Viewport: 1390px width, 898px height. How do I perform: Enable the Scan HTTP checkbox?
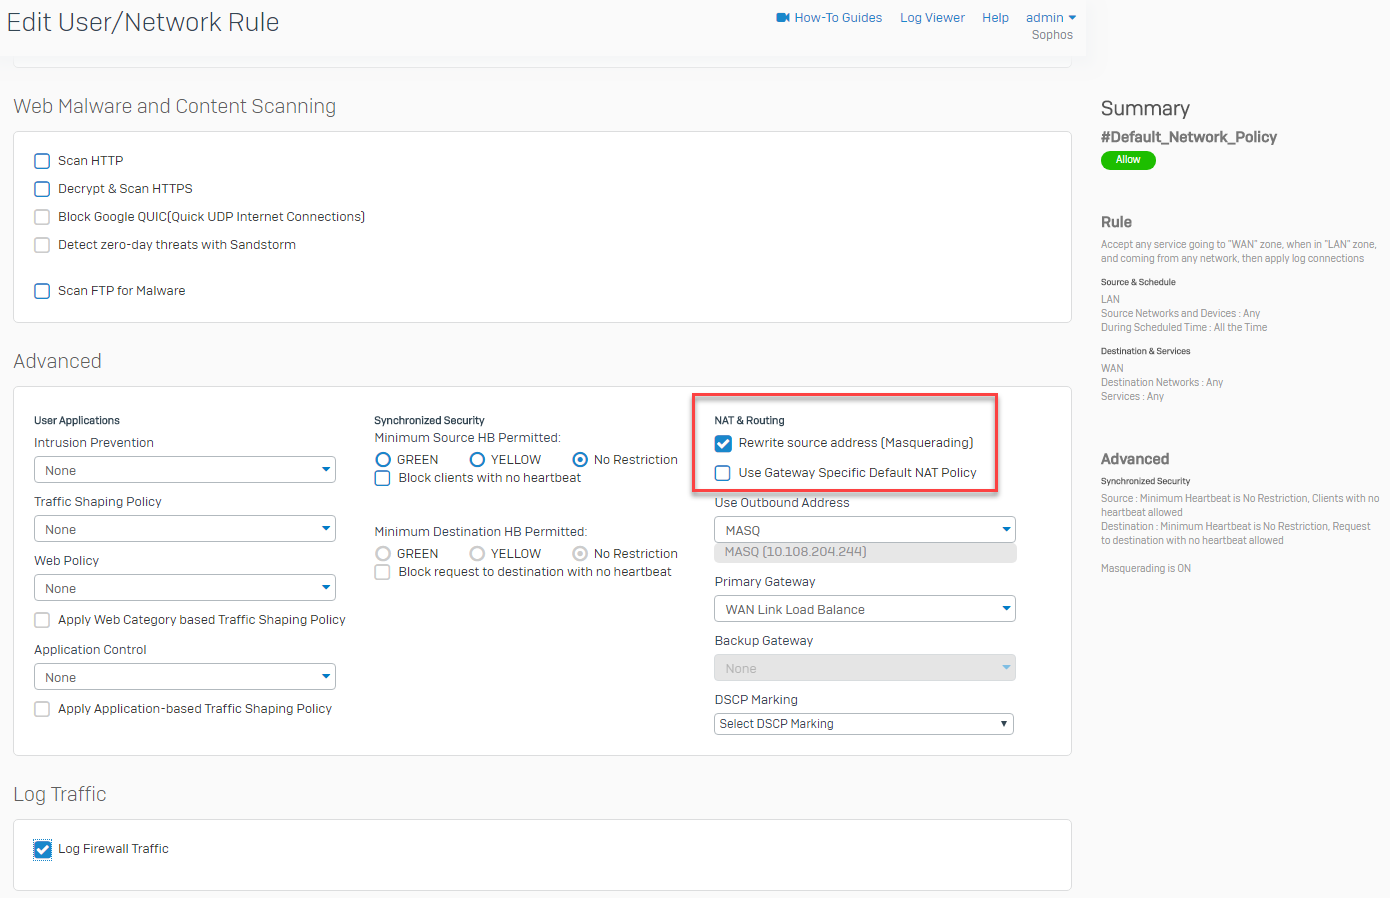tap(42, 161)
